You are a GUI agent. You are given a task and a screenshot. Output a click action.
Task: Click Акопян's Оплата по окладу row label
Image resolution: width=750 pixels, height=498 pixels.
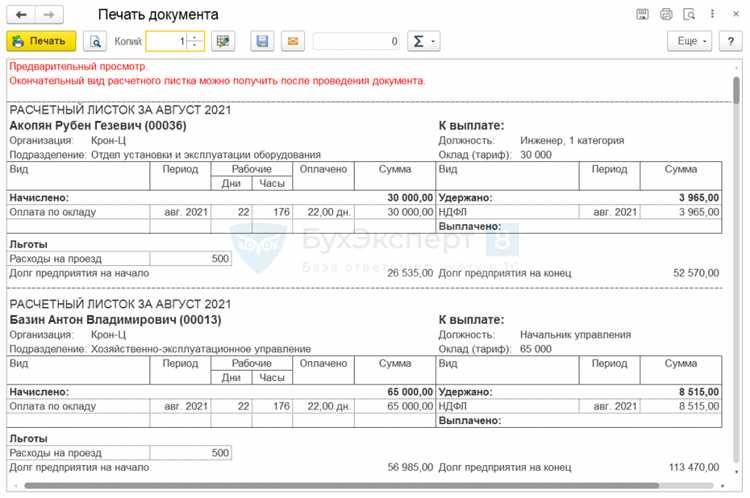(x=53, y=212)
